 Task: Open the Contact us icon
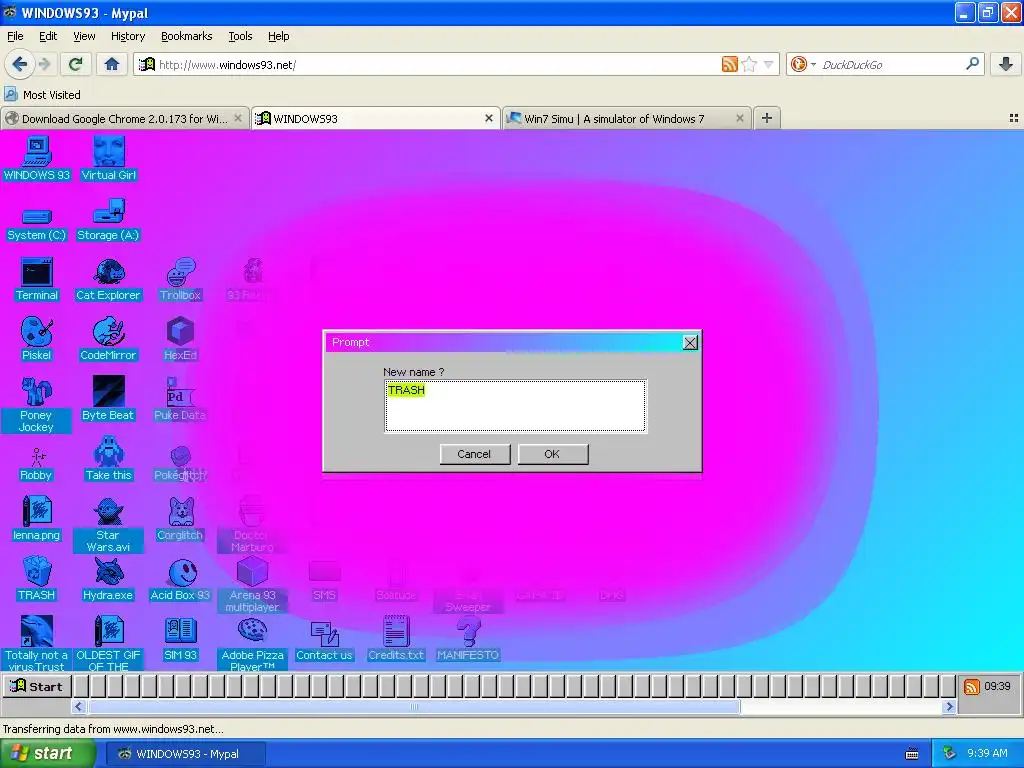click(324, 641)
